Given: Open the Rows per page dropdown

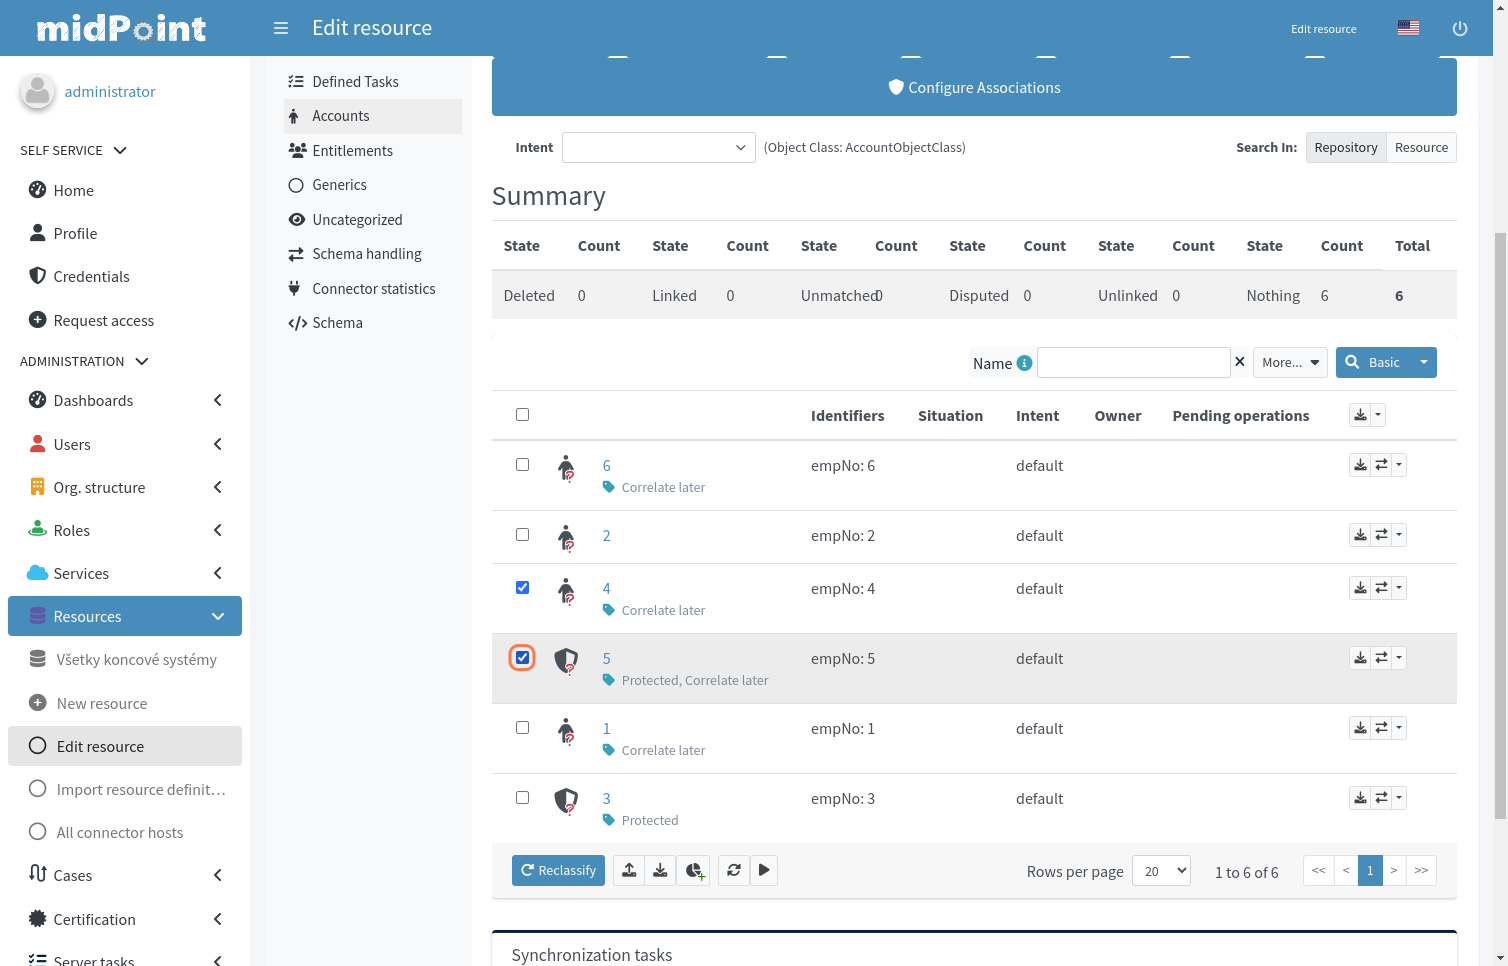Looking at the screenshot, I should point(1160,871).
